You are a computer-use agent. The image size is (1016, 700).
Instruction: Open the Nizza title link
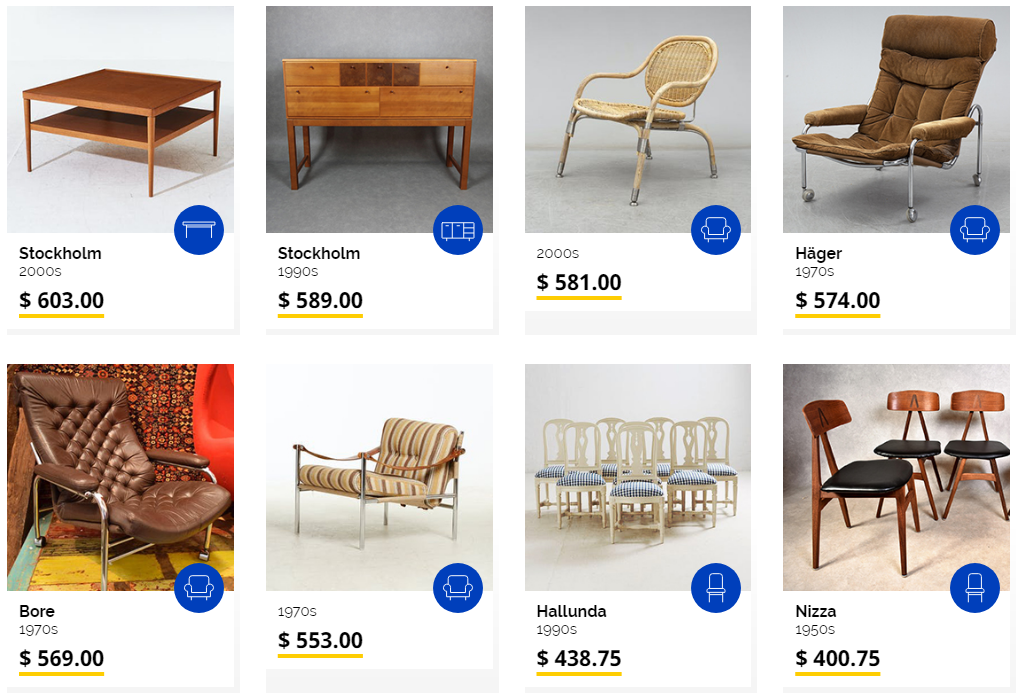coord(816,611)
